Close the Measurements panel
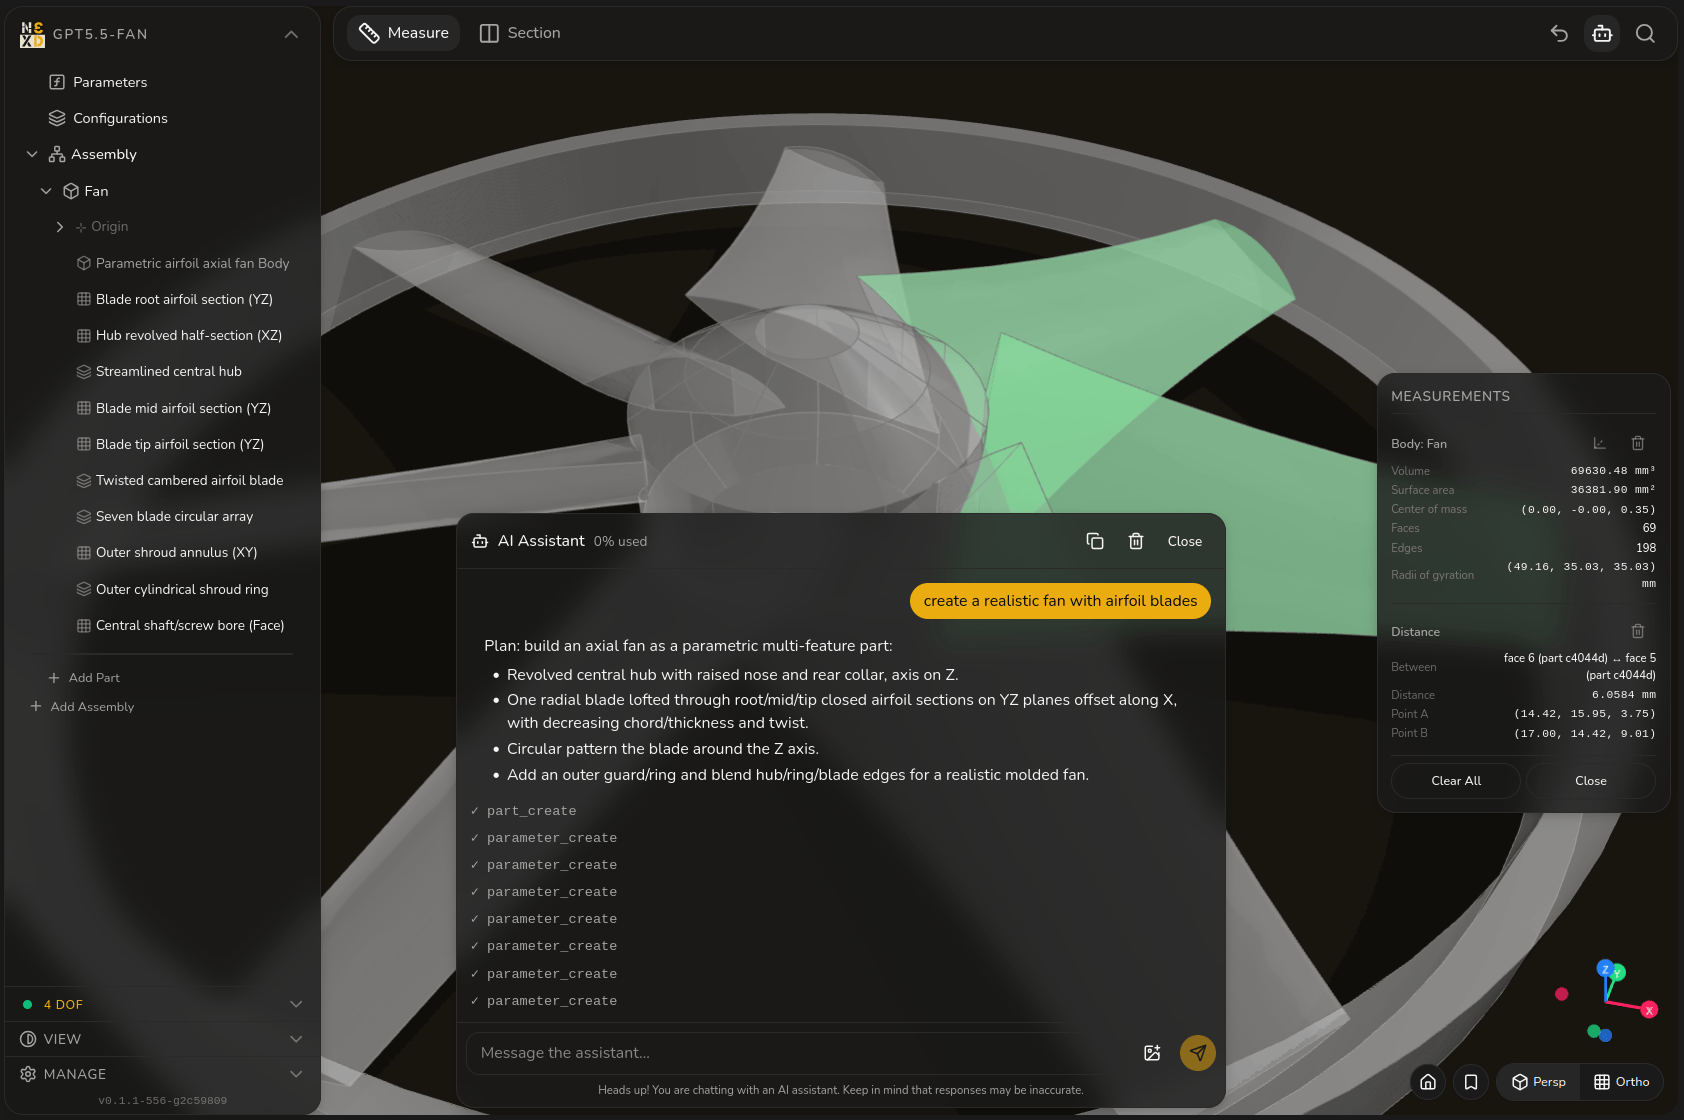This screenshot has width=1684, height=1120. pyautogui.click(x=1591, y=781)
